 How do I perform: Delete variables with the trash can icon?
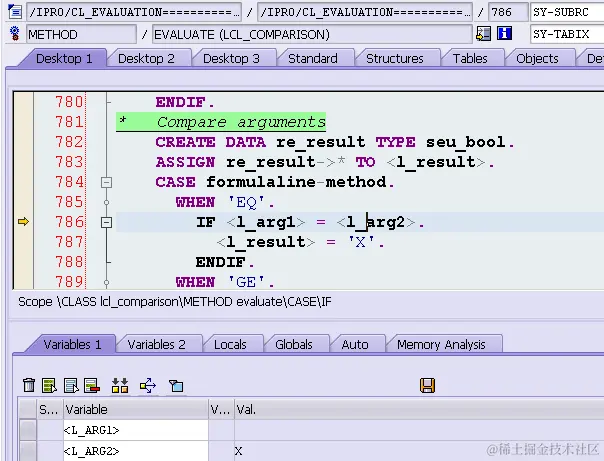pyautogui.click(x=29, y=385)
